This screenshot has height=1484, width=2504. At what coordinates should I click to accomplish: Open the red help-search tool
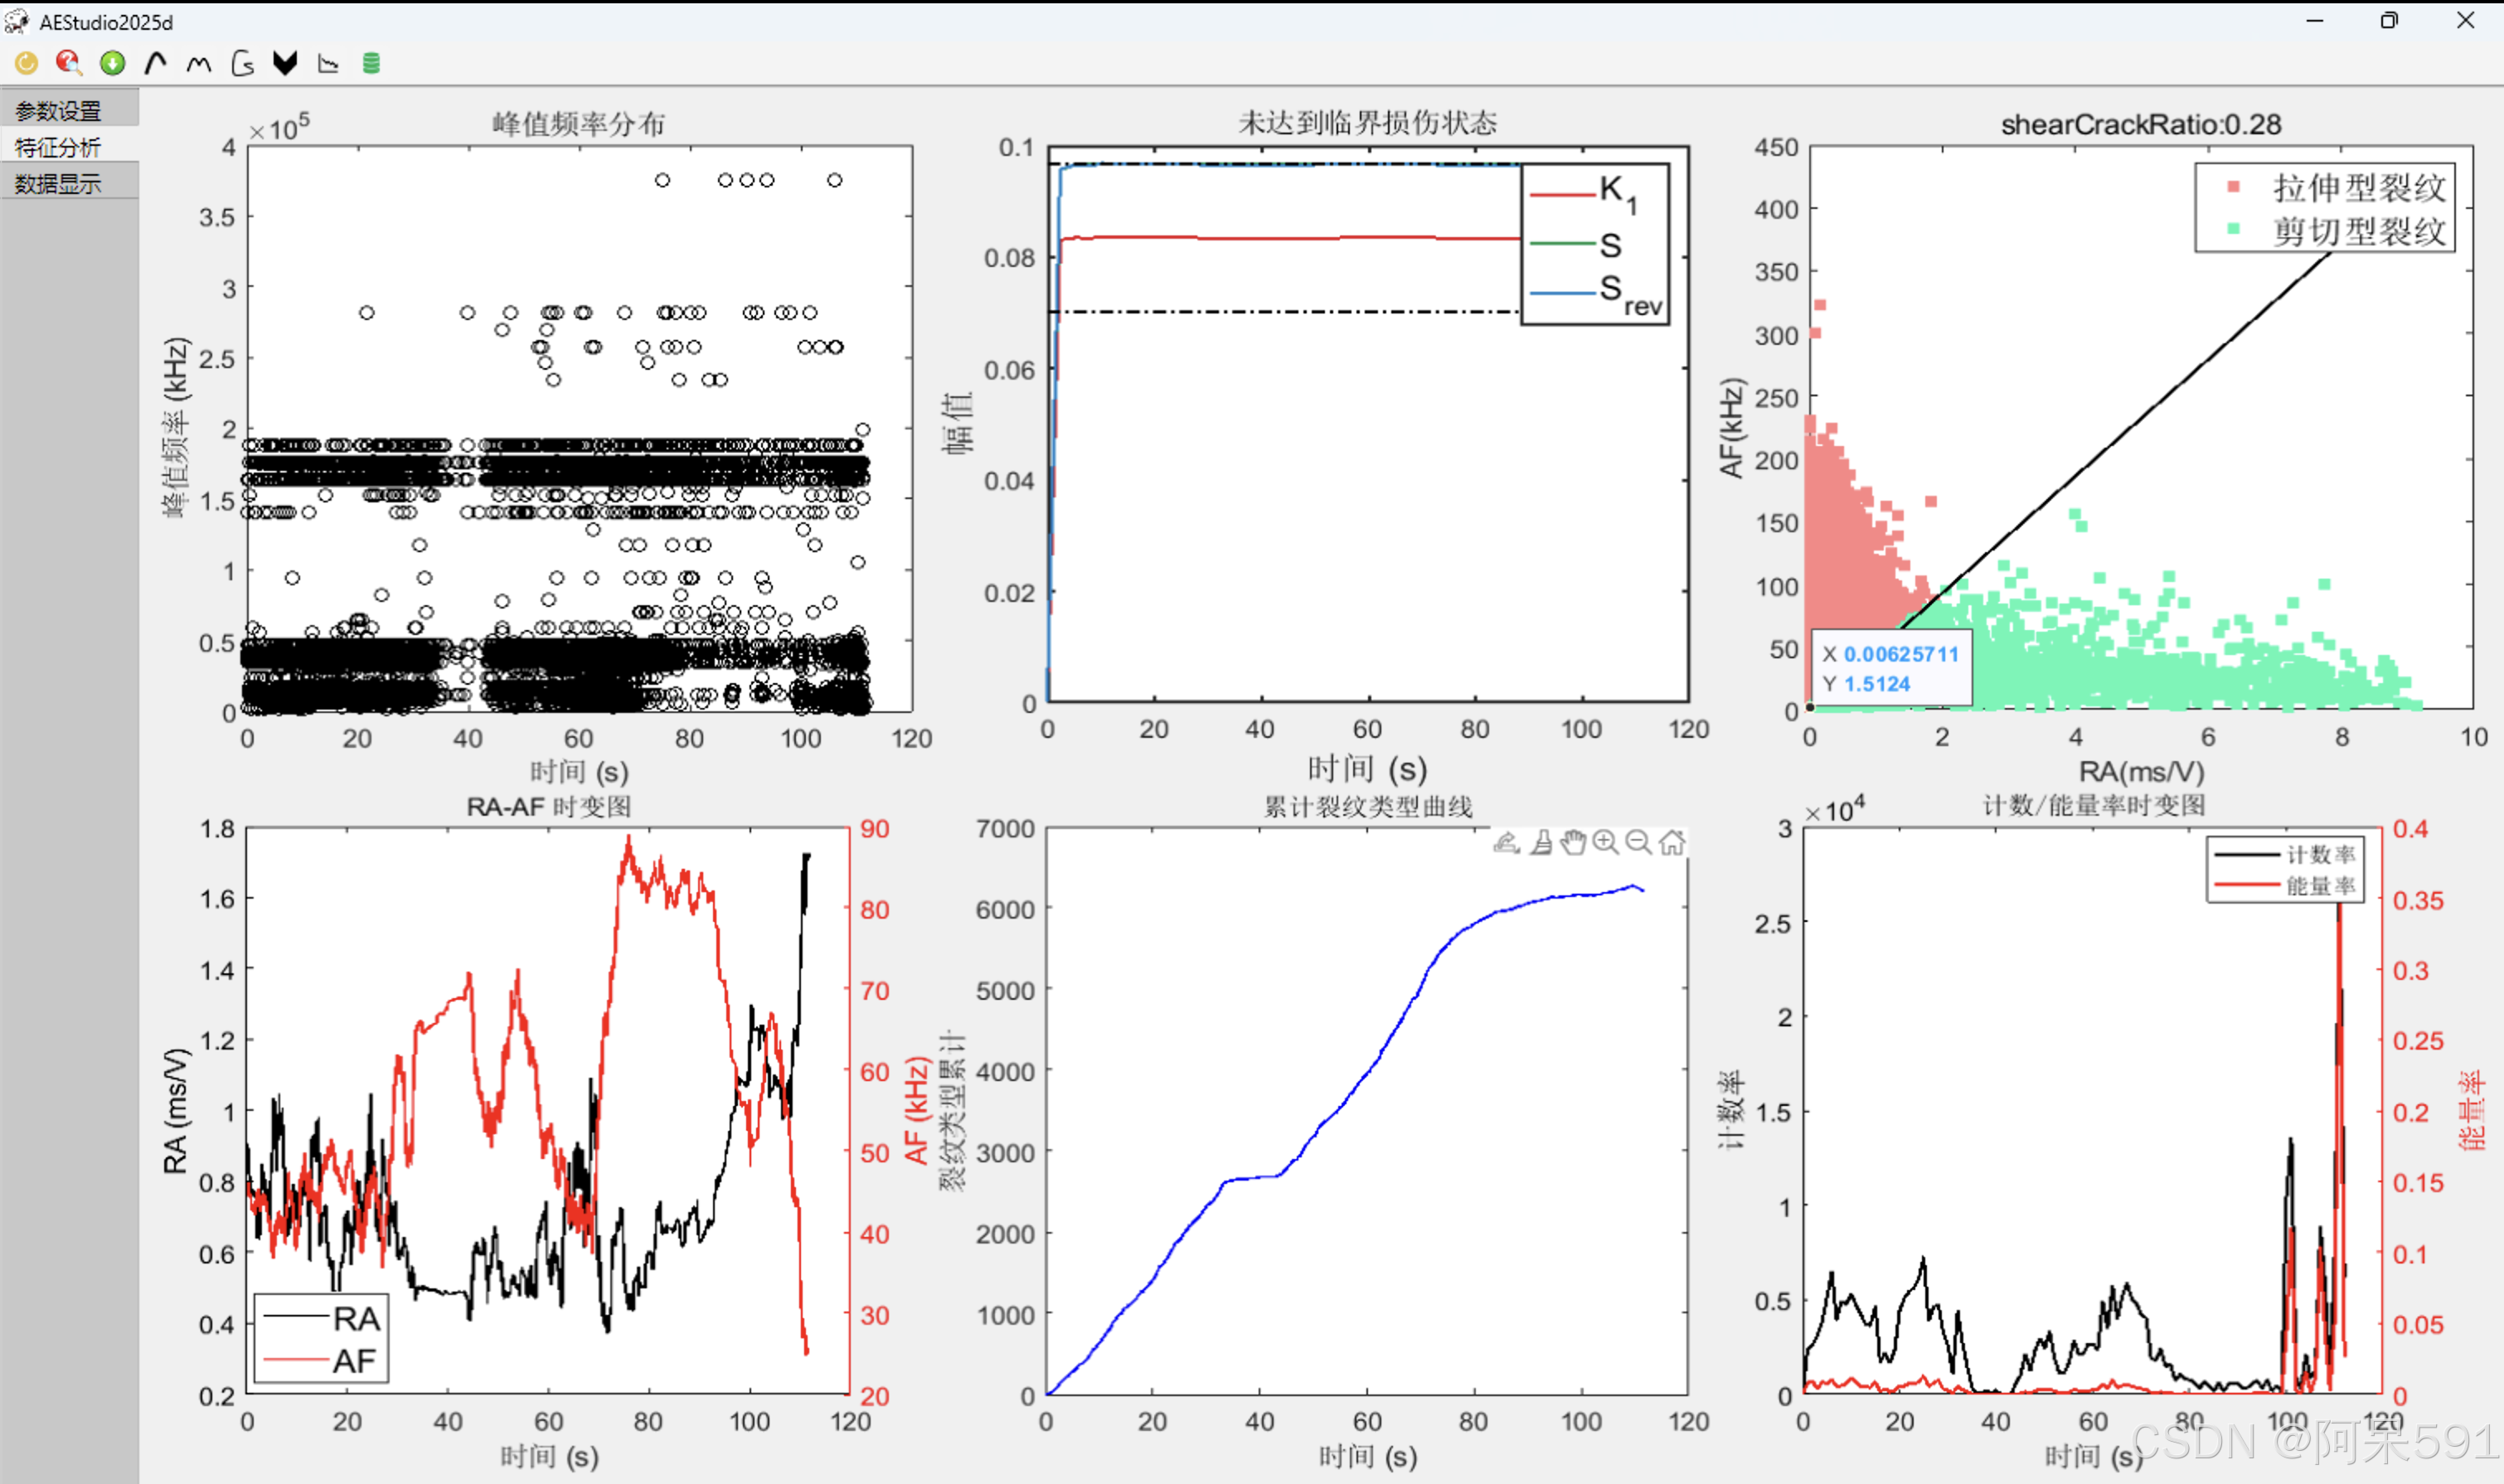coord(69,62)
